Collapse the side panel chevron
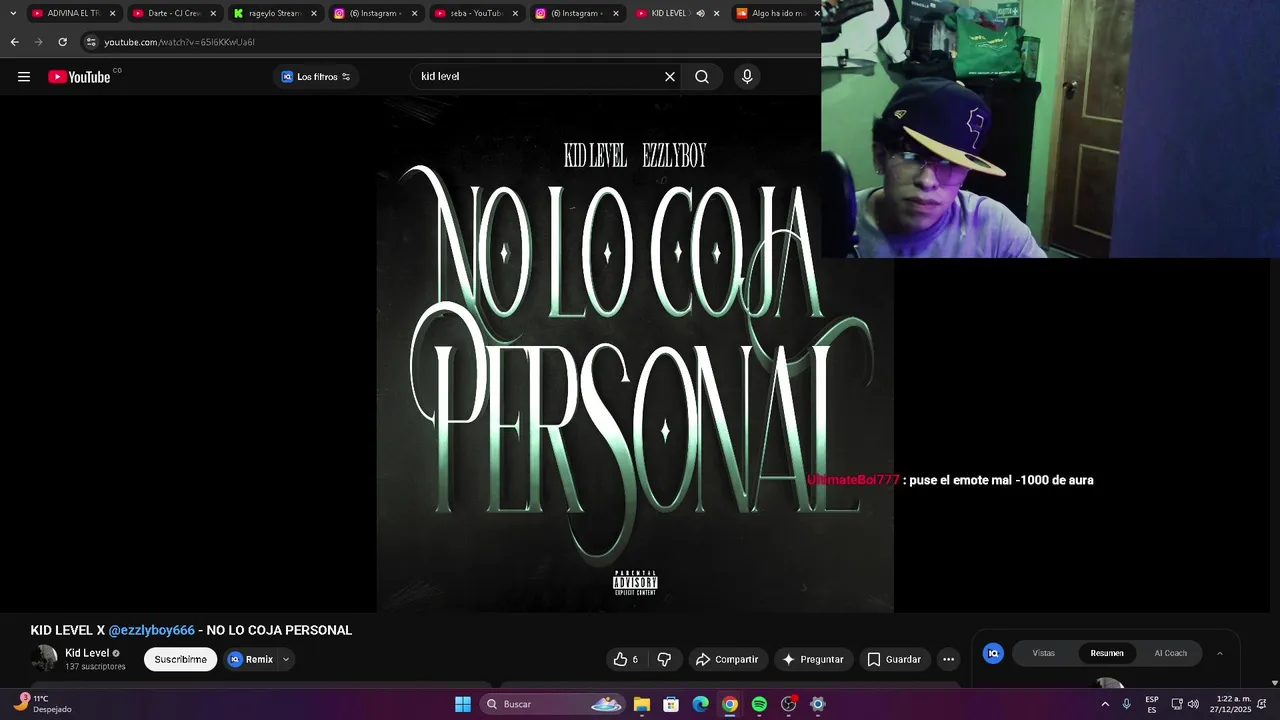Screen dimensions: 1280x720 (1219, 653)
